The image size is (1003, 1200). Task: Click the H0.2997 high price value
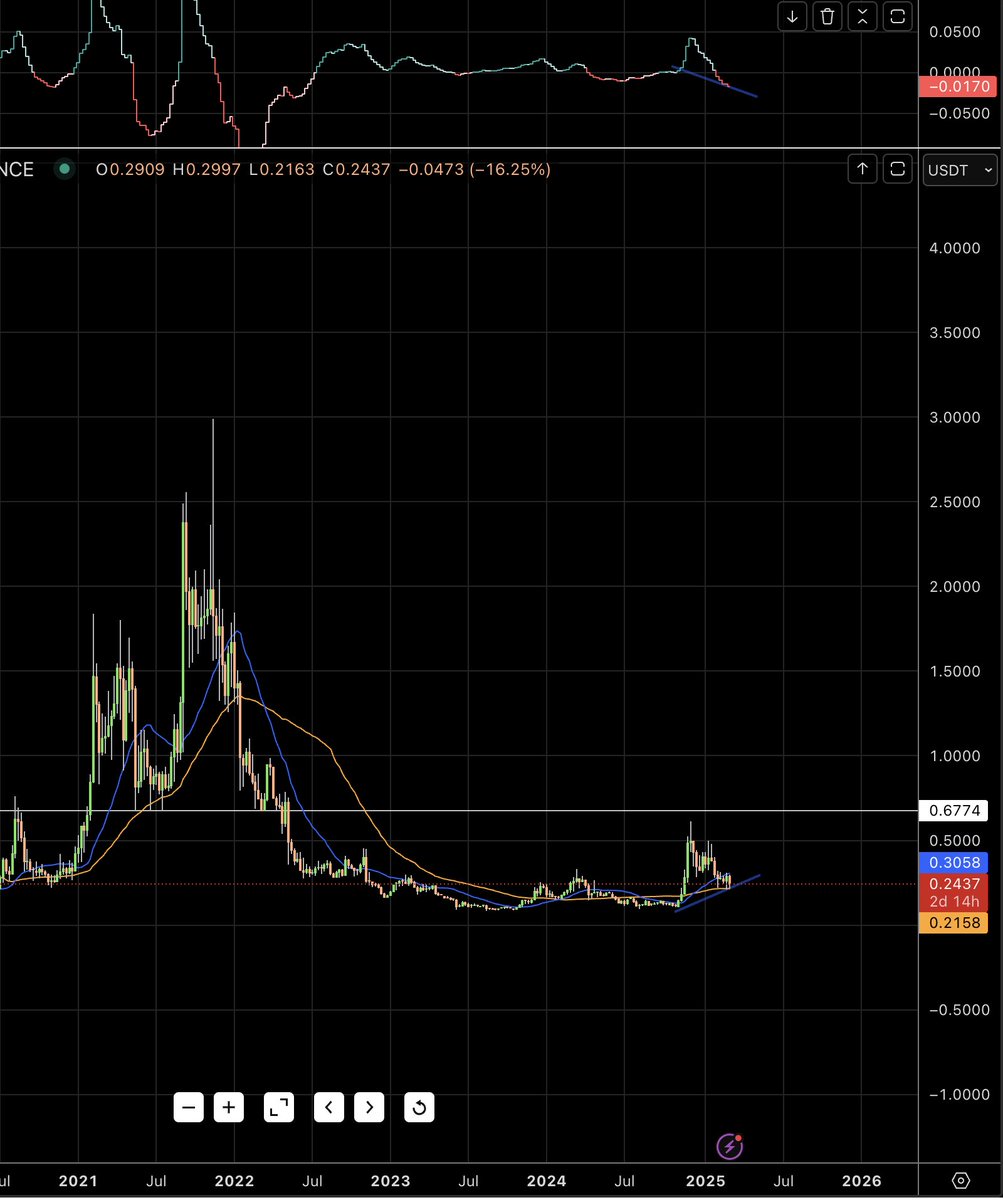click(207, 170)
